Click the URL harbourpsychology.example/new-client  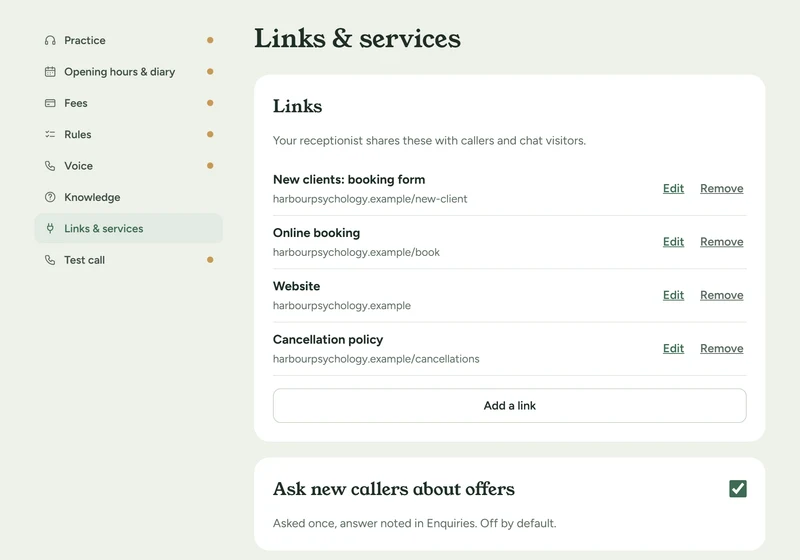click(370, 199)
